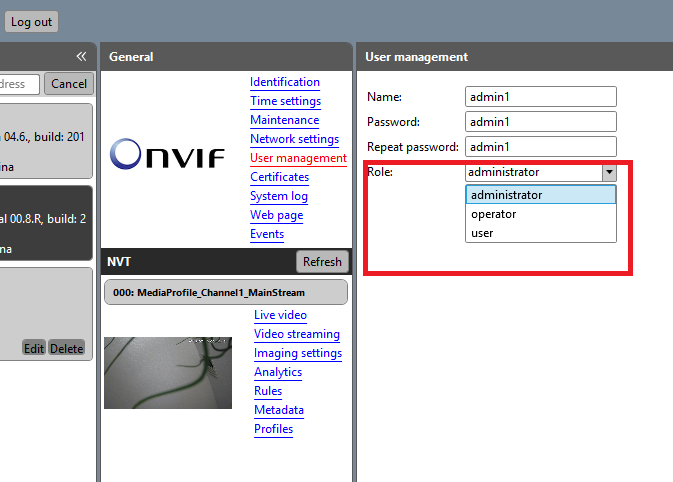Select MediaProfile_Channel1_MainStream profile
673x482 pixels.
point(226,292)
